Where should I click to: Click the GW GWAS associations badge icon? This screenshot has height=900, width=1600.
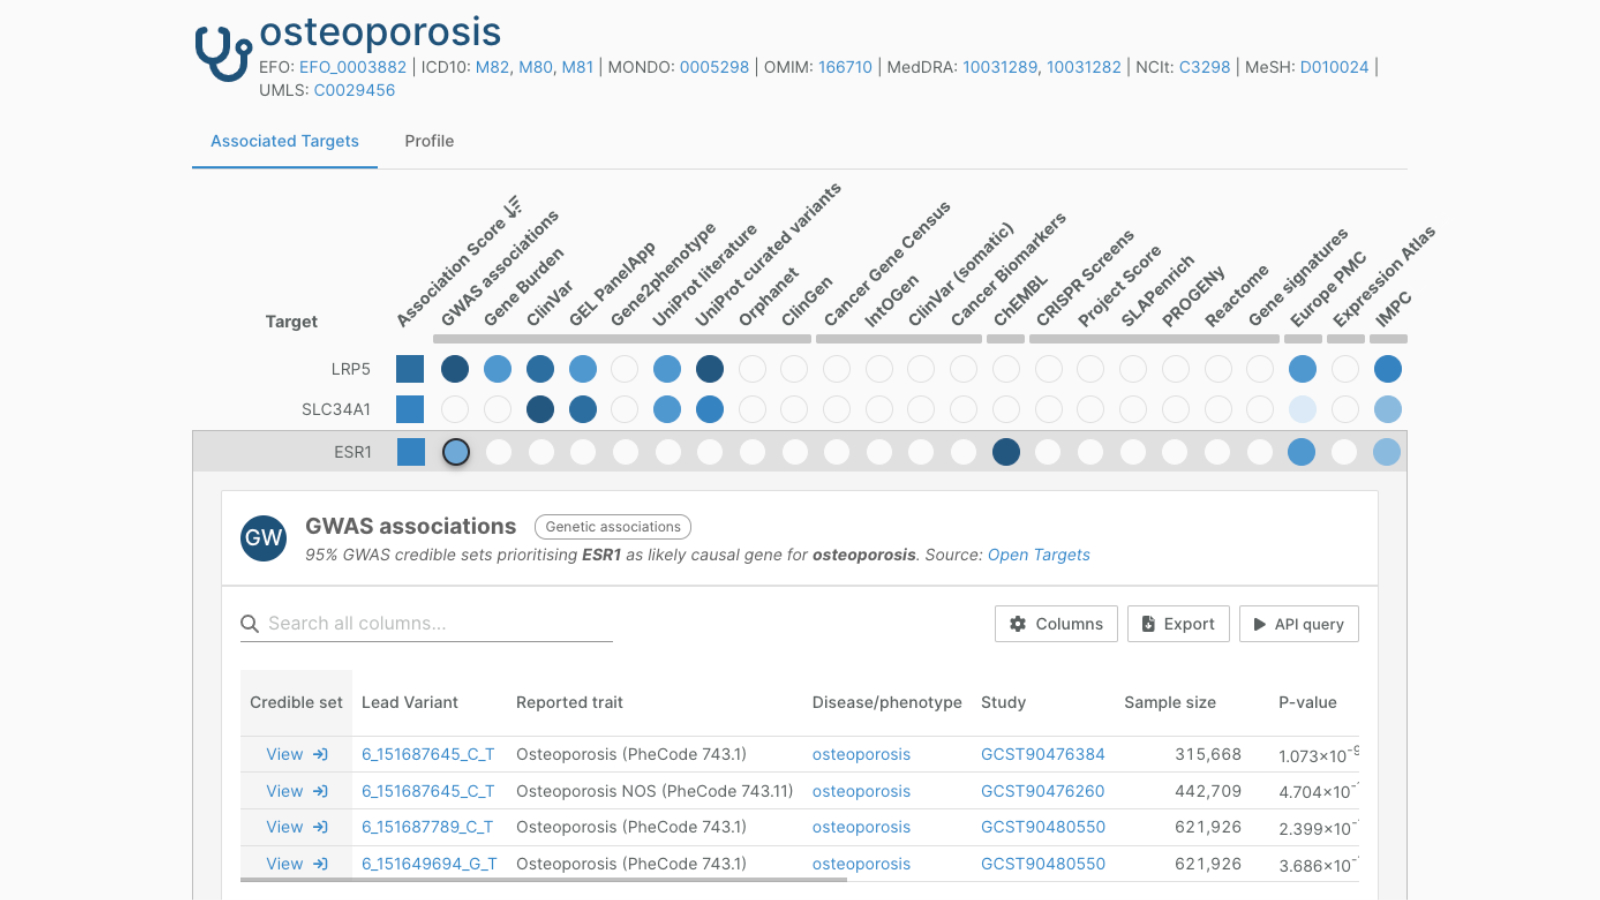(264, 538)
